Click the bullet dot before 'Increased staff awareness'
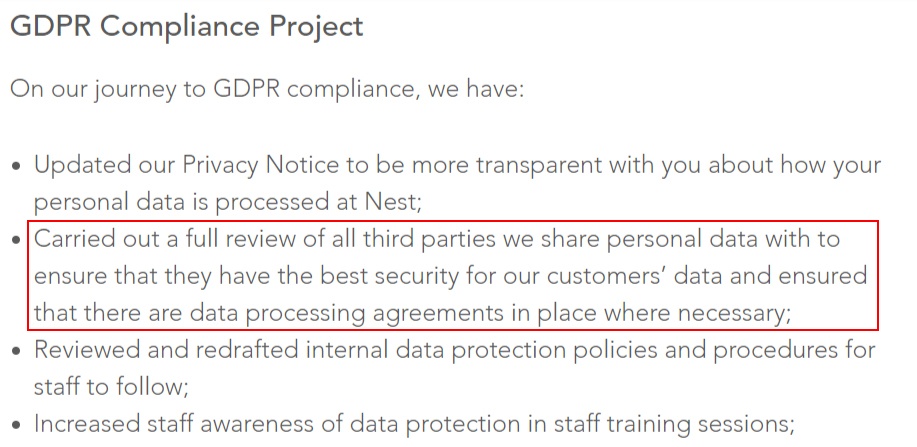 pos(16,425)
